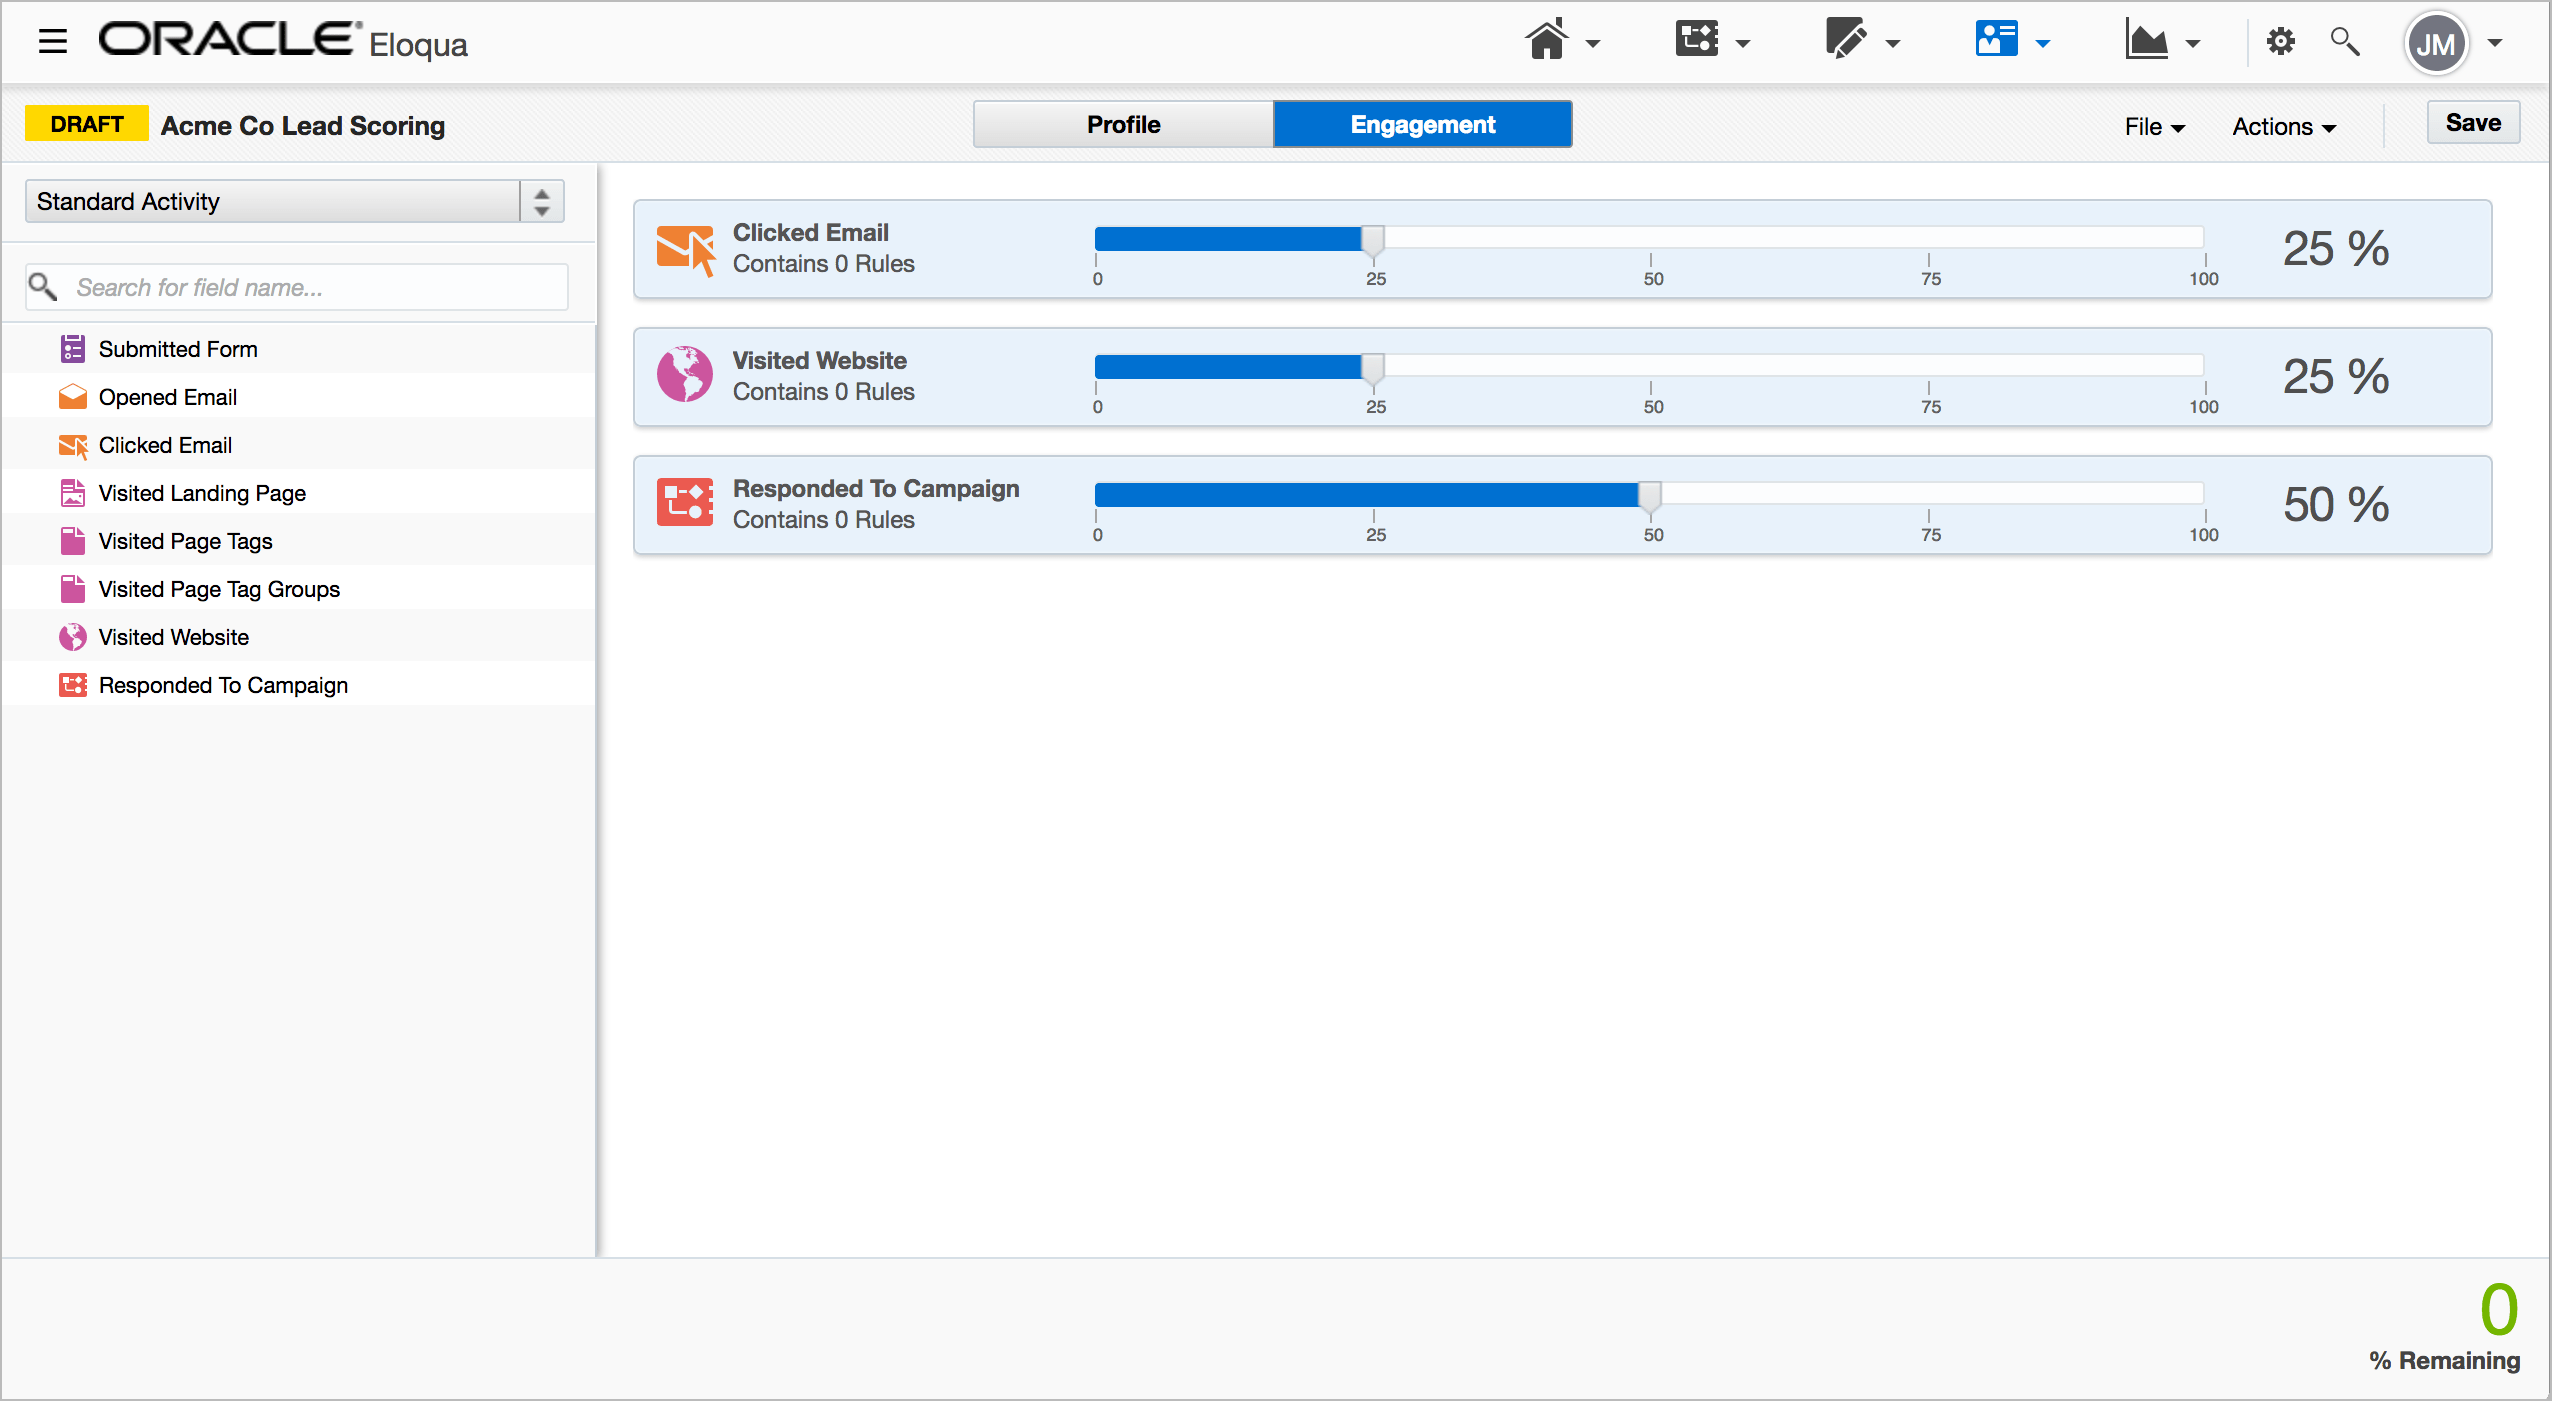Open the Audience contacts icon menu

(x=1996, y=42)
